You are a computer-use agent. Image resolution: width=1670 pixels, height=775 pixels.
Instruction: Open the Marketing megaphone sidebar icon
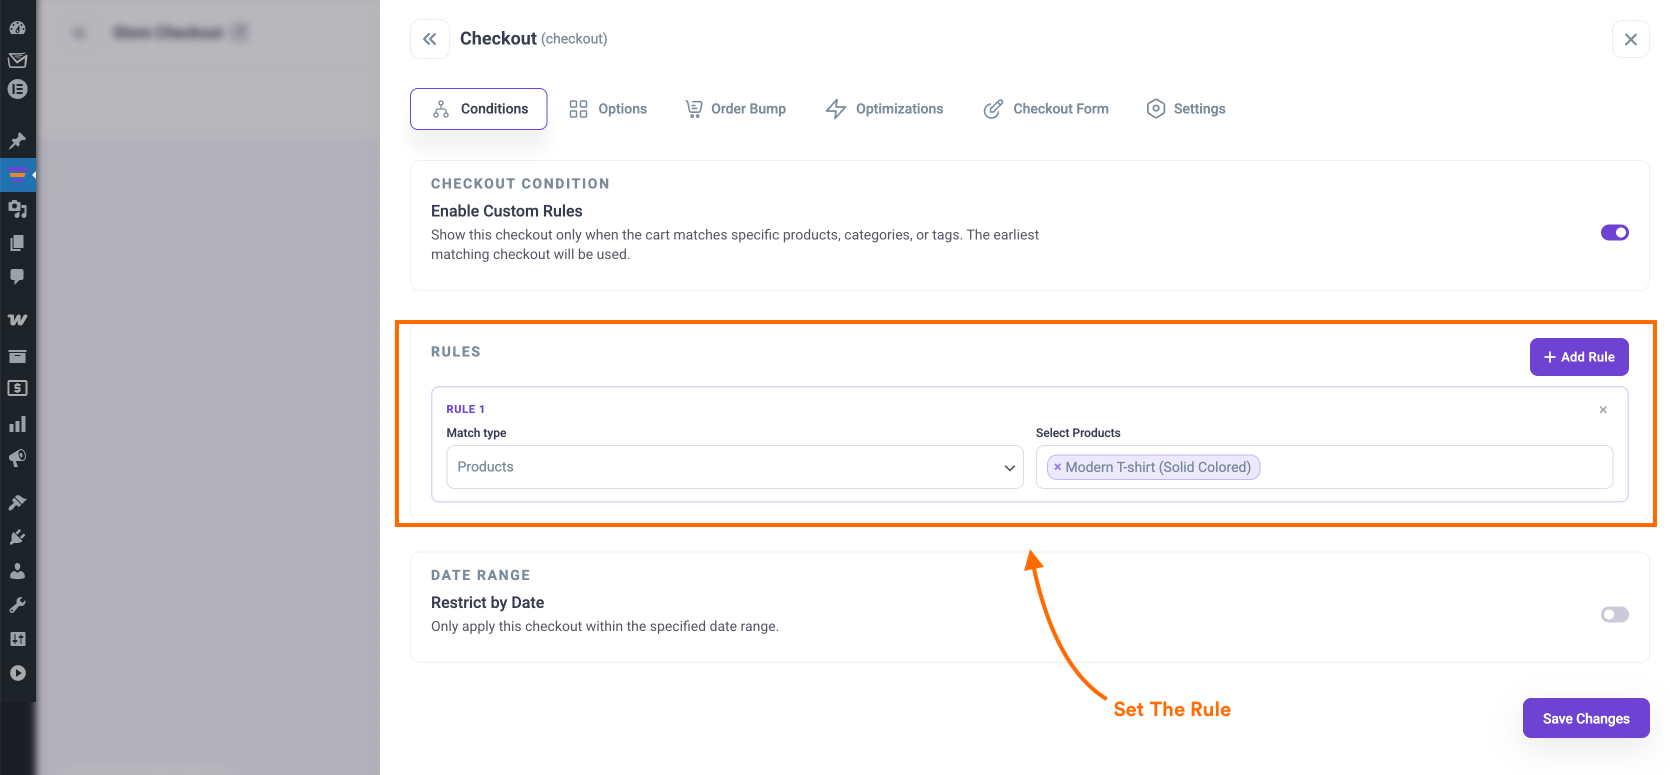[x=17, y=458]
